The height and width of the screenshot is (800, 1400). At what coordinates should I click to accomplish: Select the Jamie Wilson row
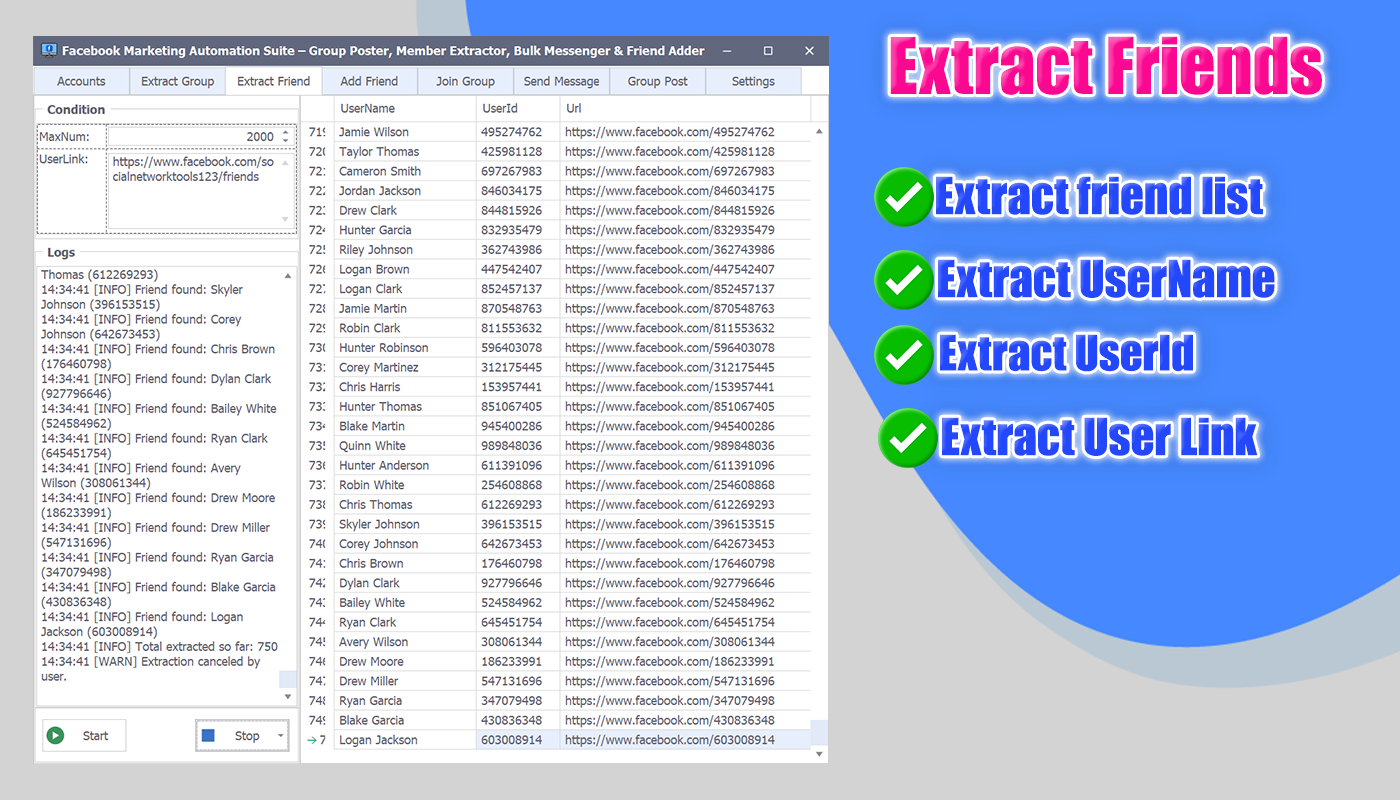click(556, 132)
